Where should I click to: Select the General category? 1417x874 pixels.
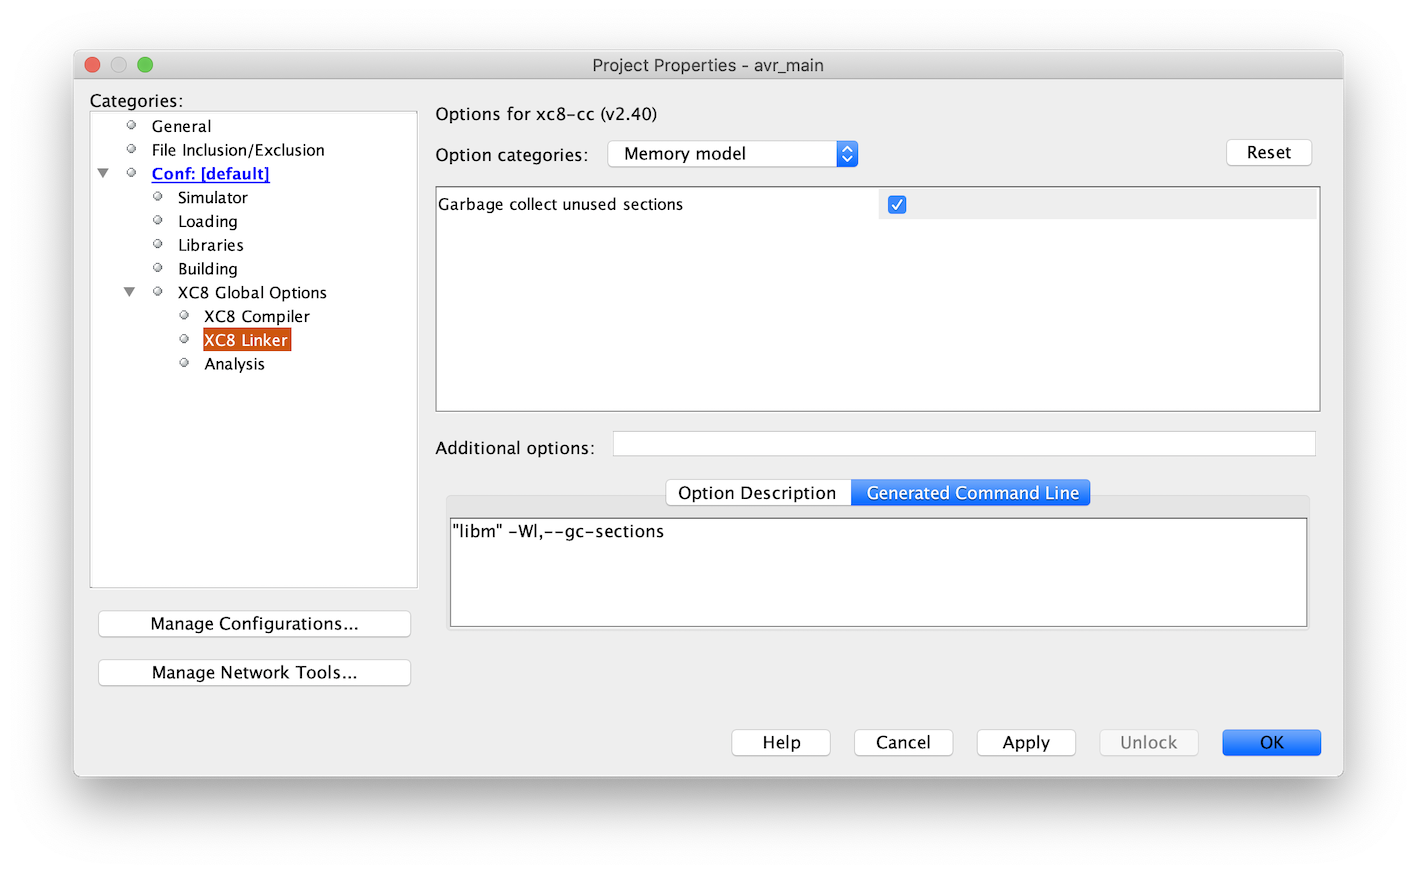(181, 126)
